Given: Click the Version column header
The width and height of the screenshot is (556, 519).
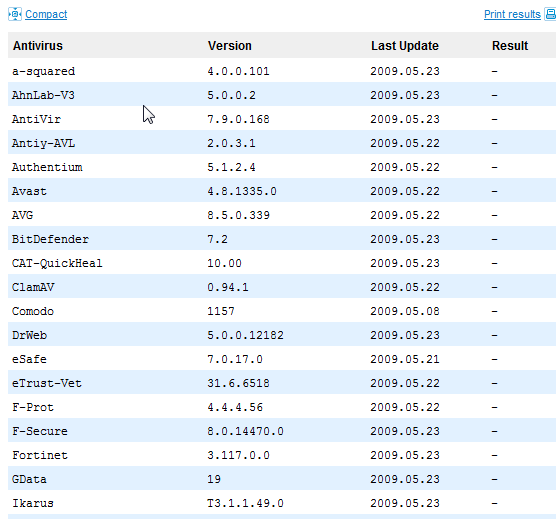Looking at the screenshot, I should pyautogui.click(x=230, y=46).
